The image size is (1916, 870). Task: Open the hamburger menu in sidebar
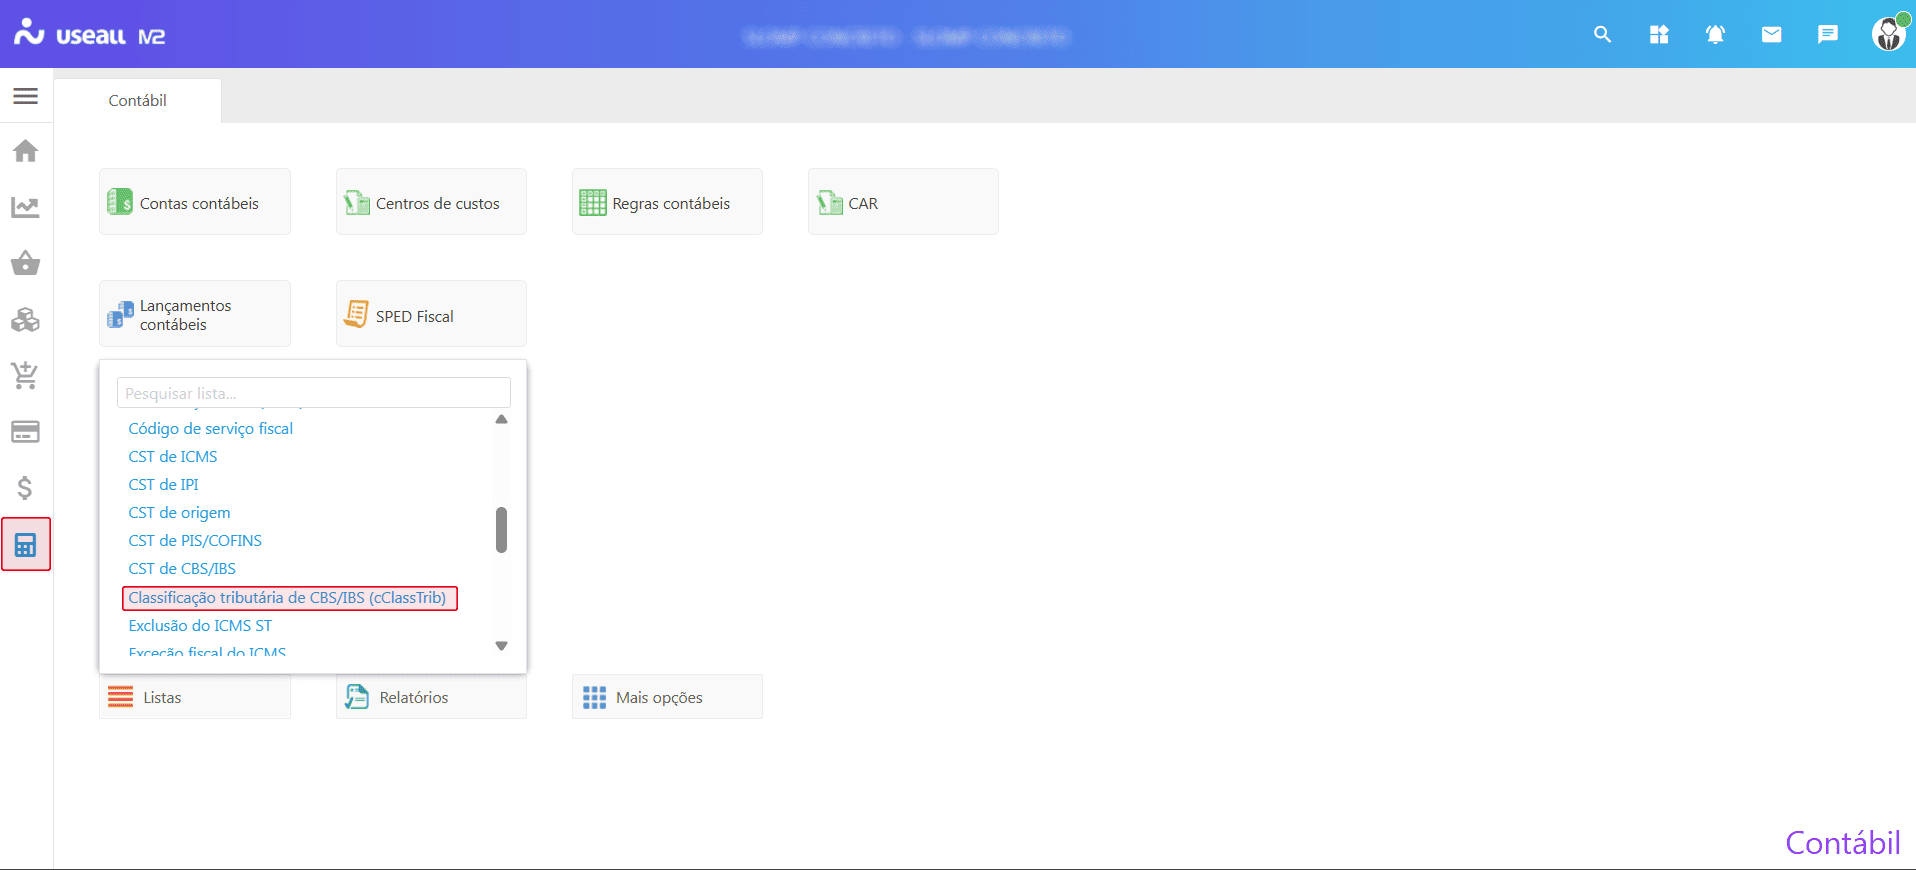click(26, 96)
